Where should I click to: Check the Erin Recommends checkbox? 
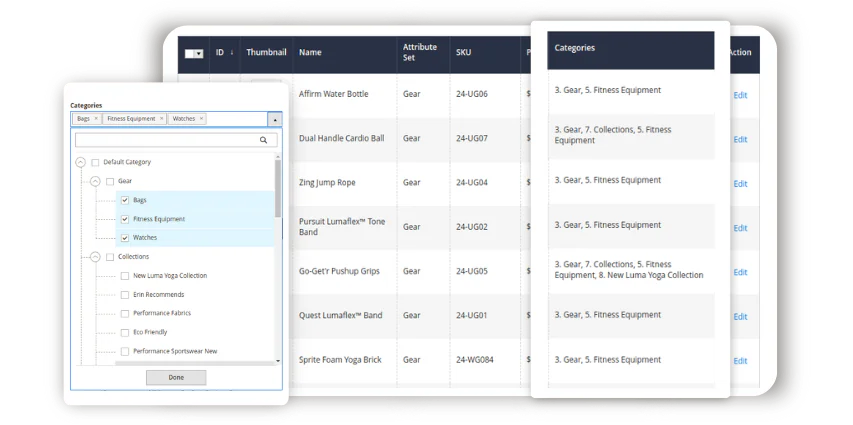click(125, 295)
